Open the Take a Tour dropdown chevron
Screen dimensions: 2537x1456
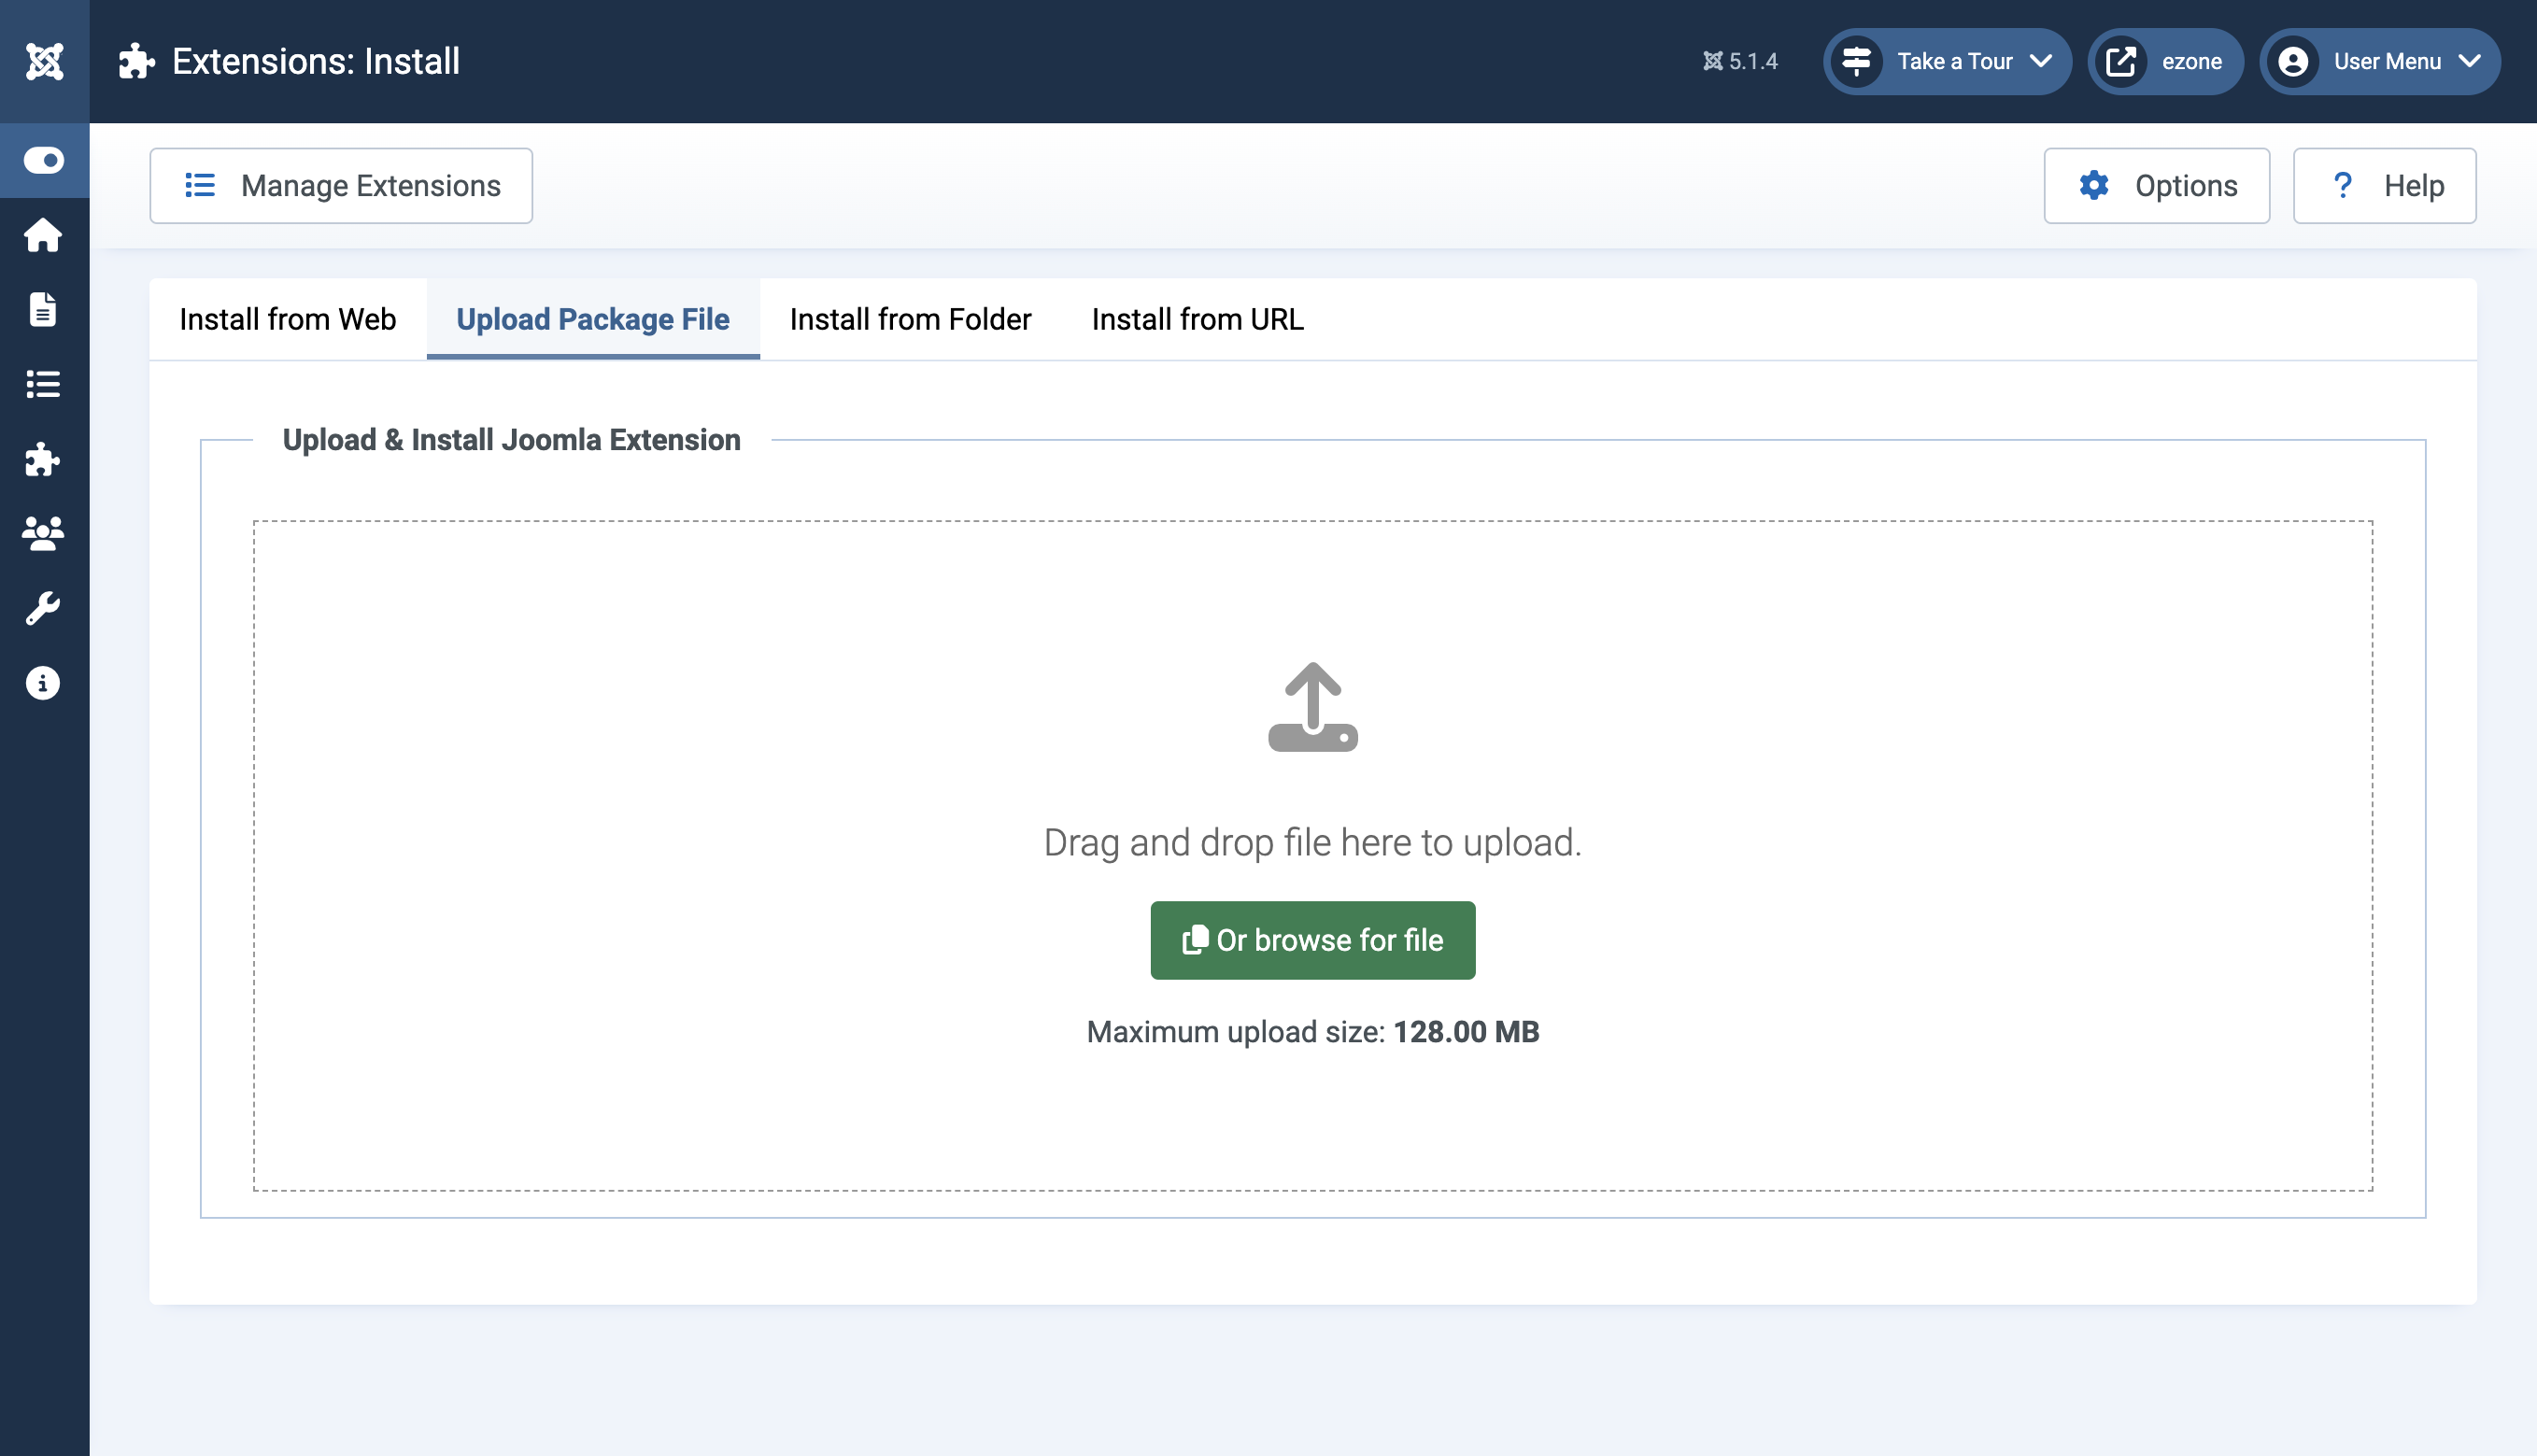coord(2041,61)
